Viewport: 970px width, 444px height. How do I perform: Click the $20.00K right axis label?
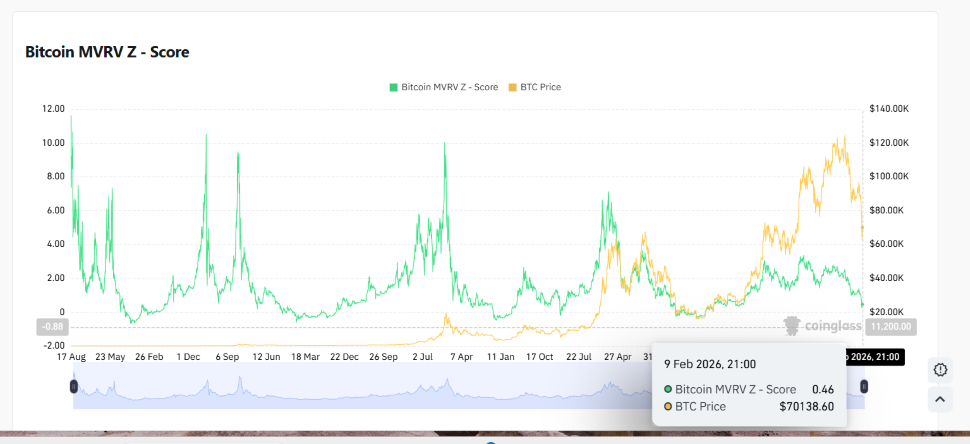(887, 312)
